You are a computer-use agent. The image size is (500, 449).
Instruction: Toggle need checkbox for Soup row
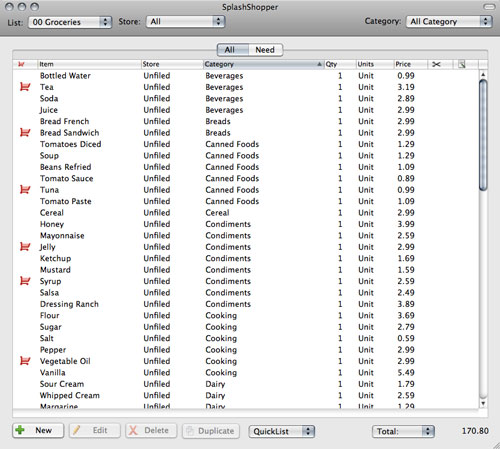pyautogui.click(x=25, y=155)
